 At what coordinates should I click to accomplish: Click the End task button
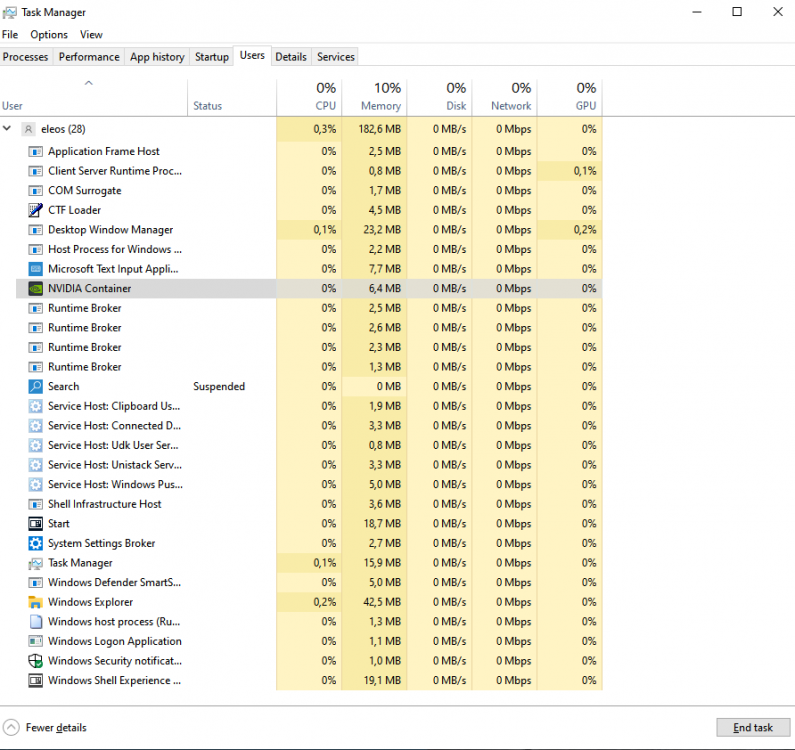tap(753, 727)
